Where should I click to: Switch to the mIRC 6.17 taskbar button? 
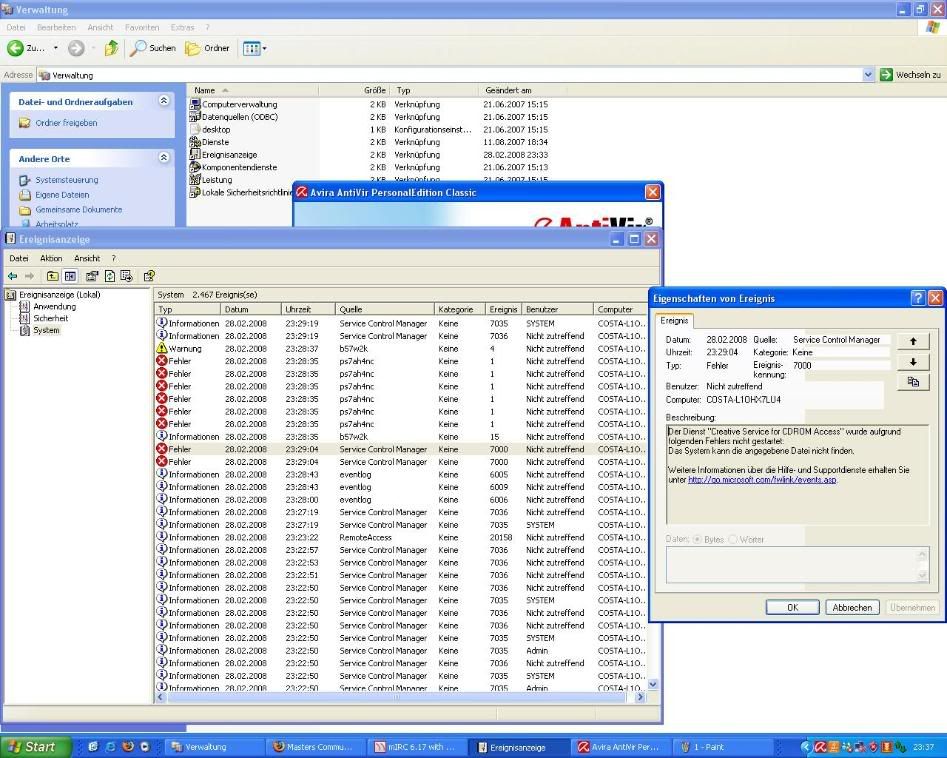pyautogui.click(x=417, y=747)
